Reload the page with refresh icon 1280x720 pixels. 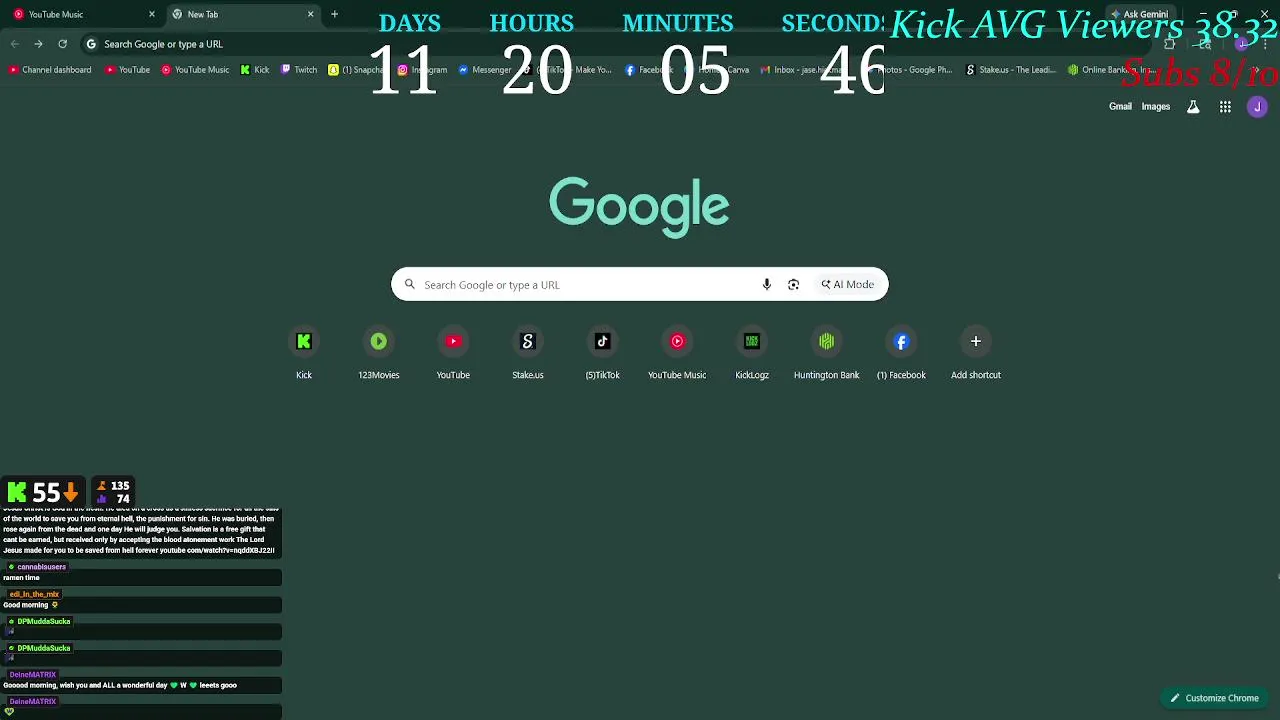coord(62,44)
